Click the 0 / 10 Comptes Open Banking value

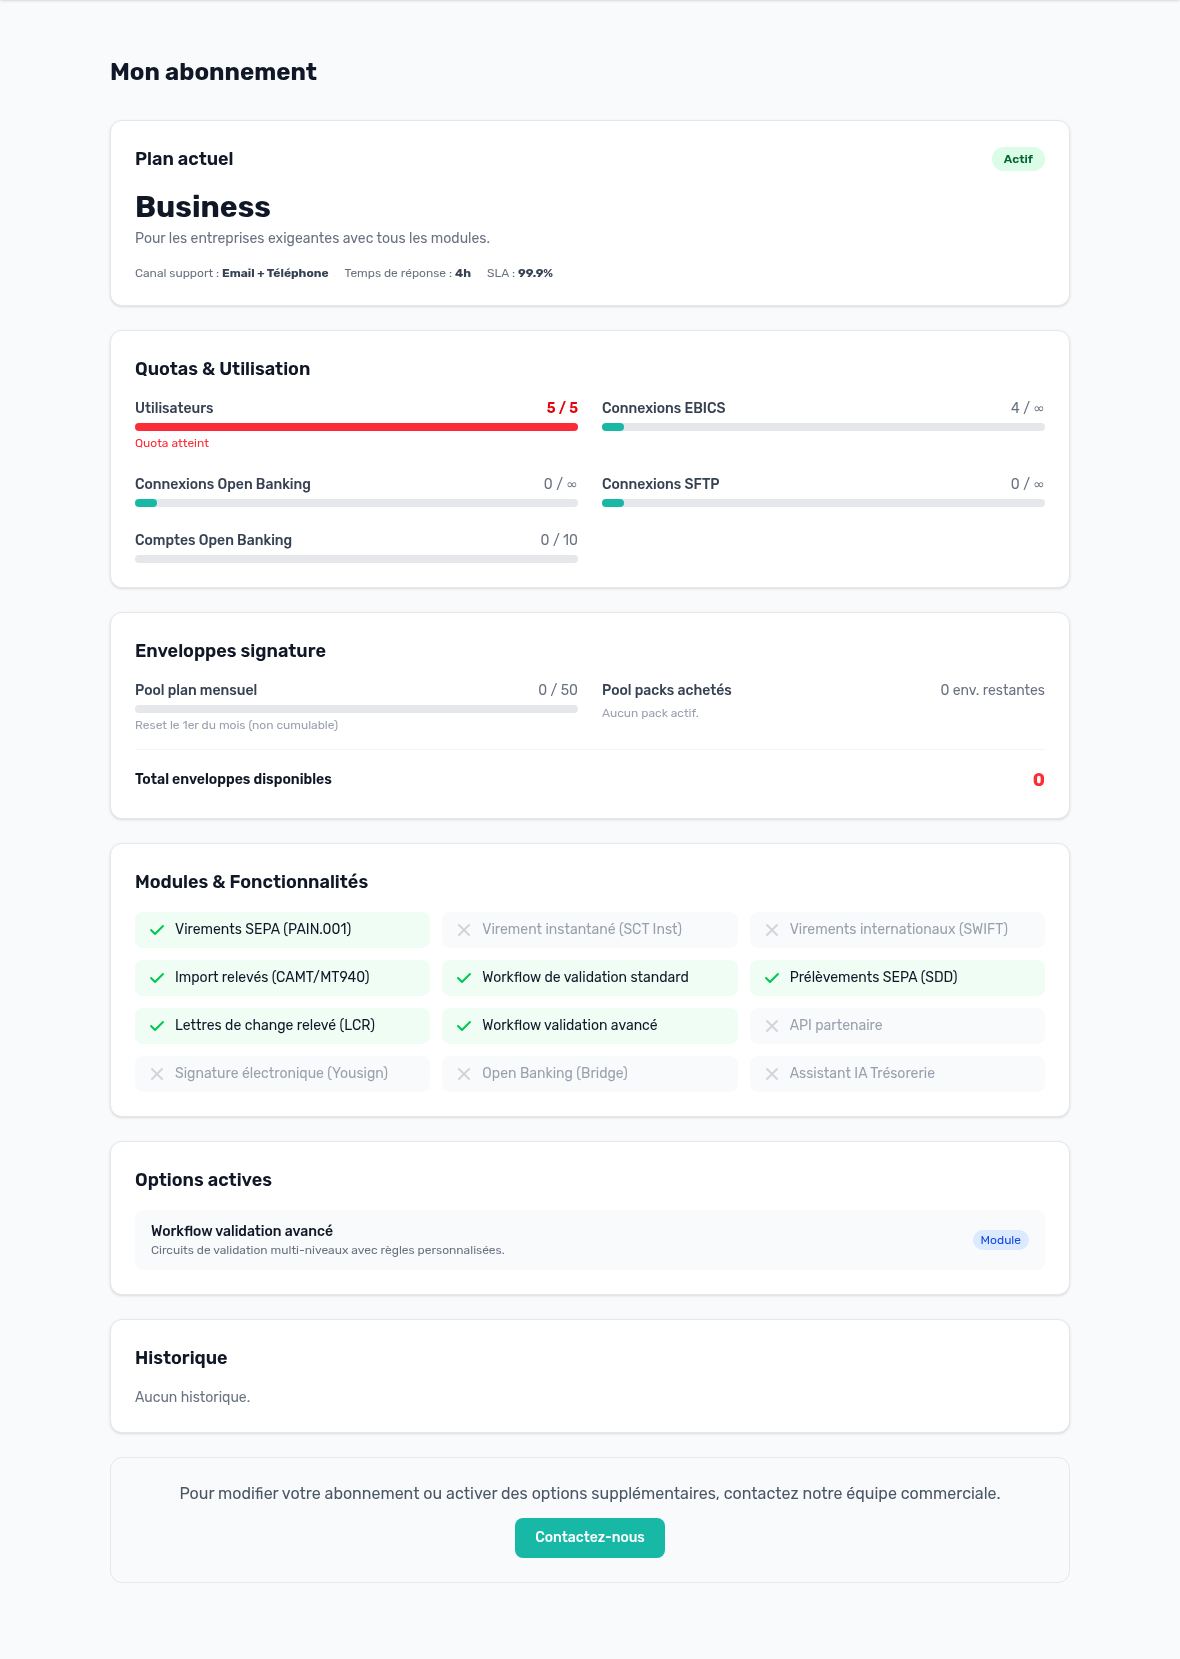pos(559,540)
